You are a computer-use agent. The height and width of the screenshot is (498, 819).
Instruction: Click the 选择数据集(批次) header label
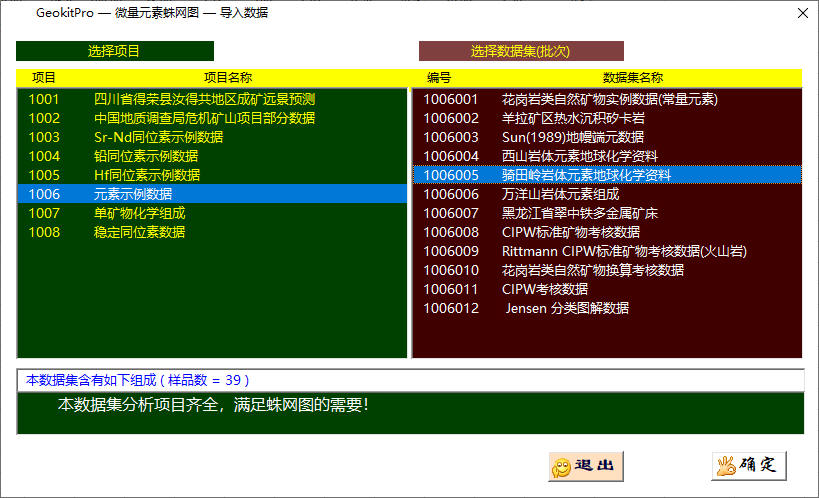click(x=520, y=51)
